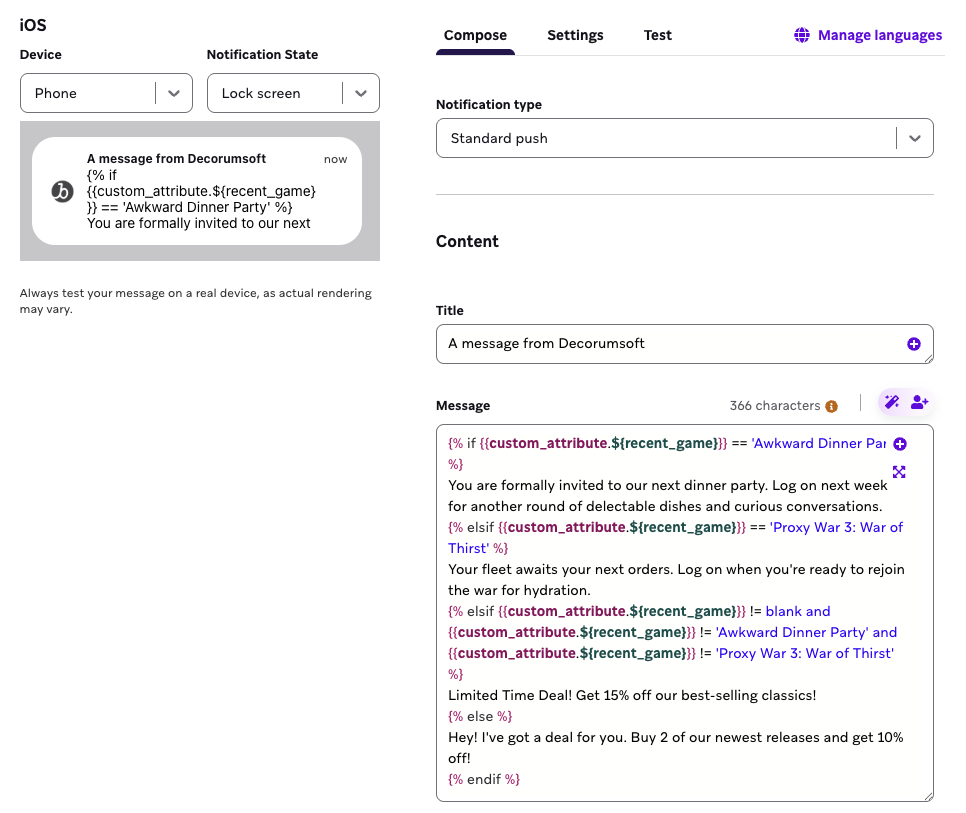Click the lock screen notification preview card

click(x=197, y=191)
